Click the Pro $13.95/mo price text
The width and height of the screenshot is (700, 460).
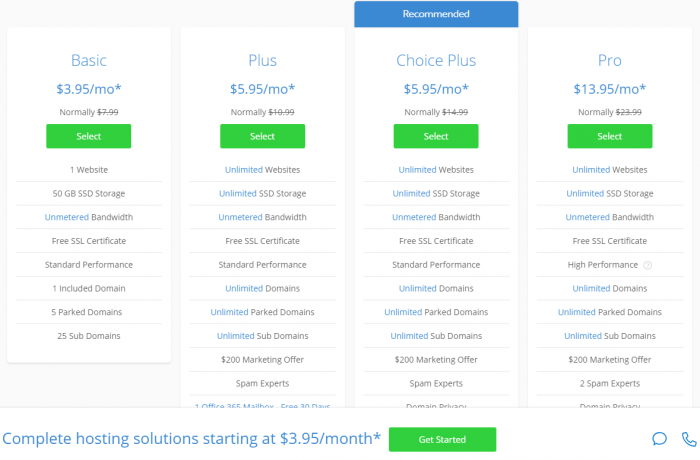609,89
